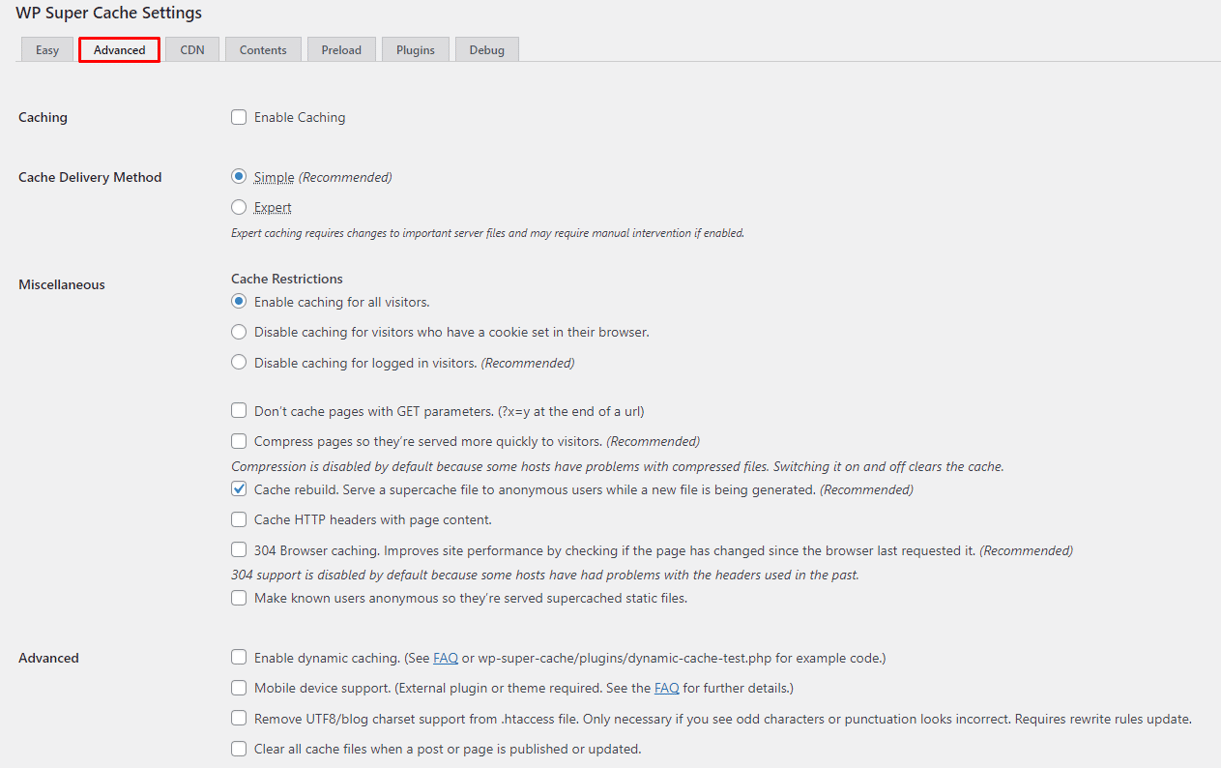Open the dynamic caching FAQ link
This screenshot has width=1221, height=768.
pyautogui.click(x=445, y=657)
